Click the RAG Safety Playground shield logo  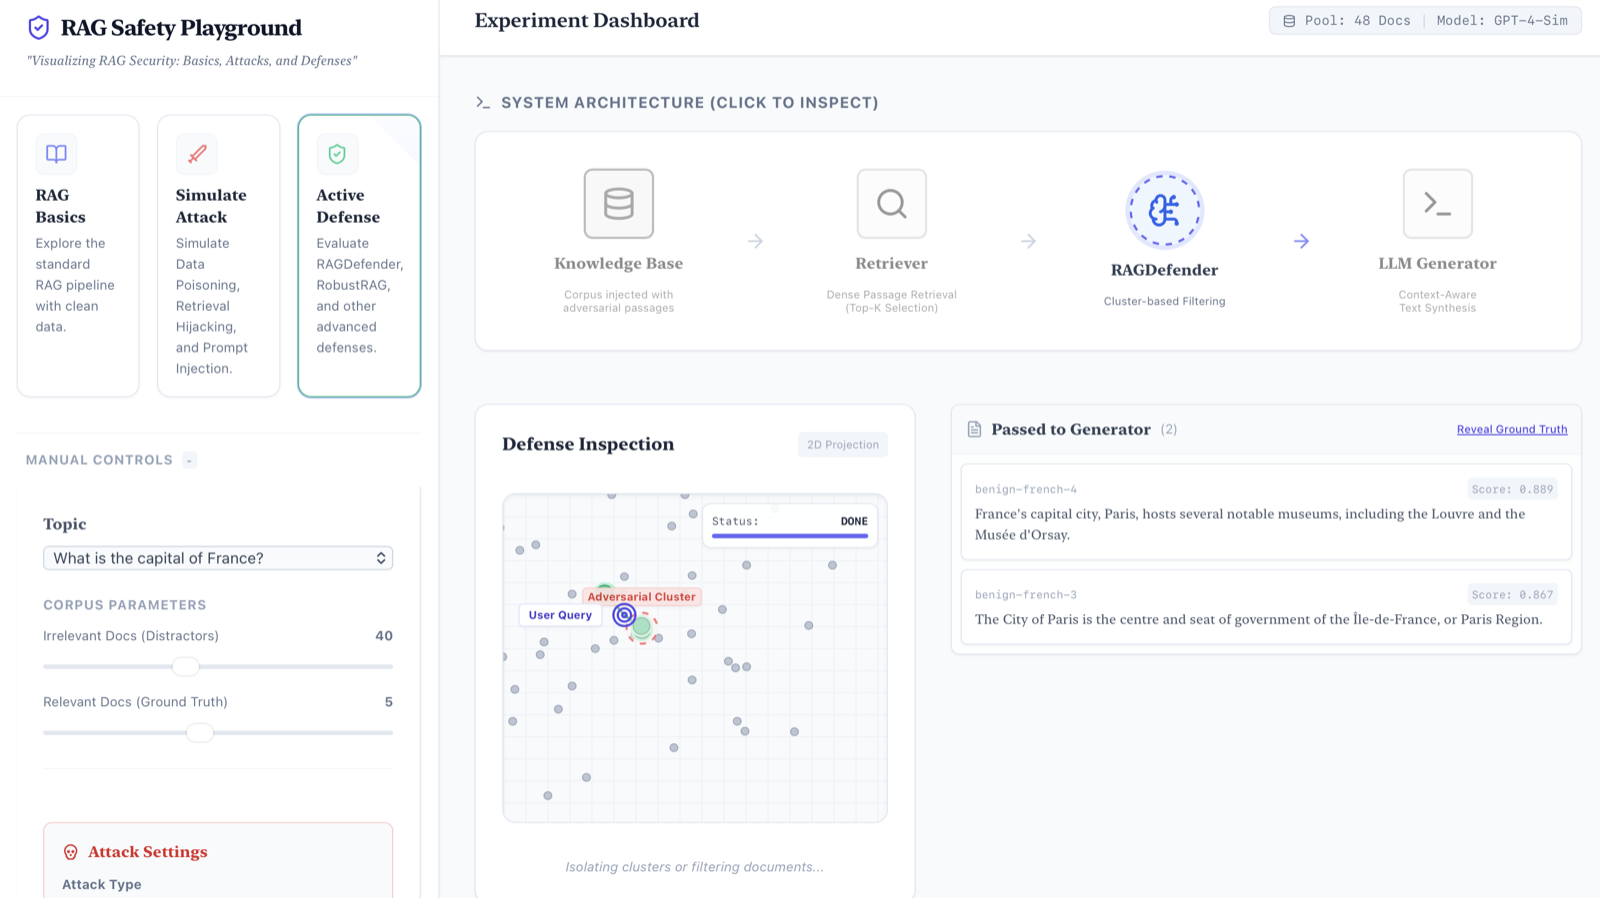(x=39, y=28)
